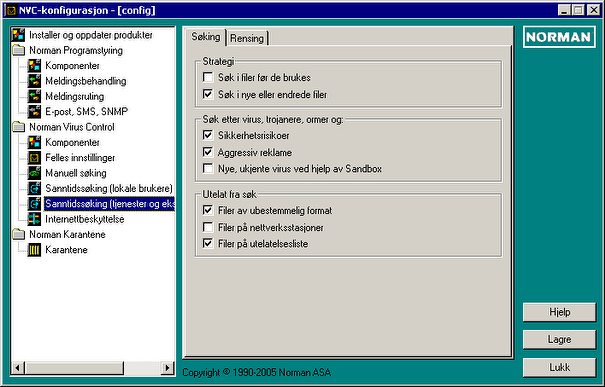This screenshot has height=387, width=605.
Task: Uncheck Filer på utelatelsesliste
Action: point(208,243)
